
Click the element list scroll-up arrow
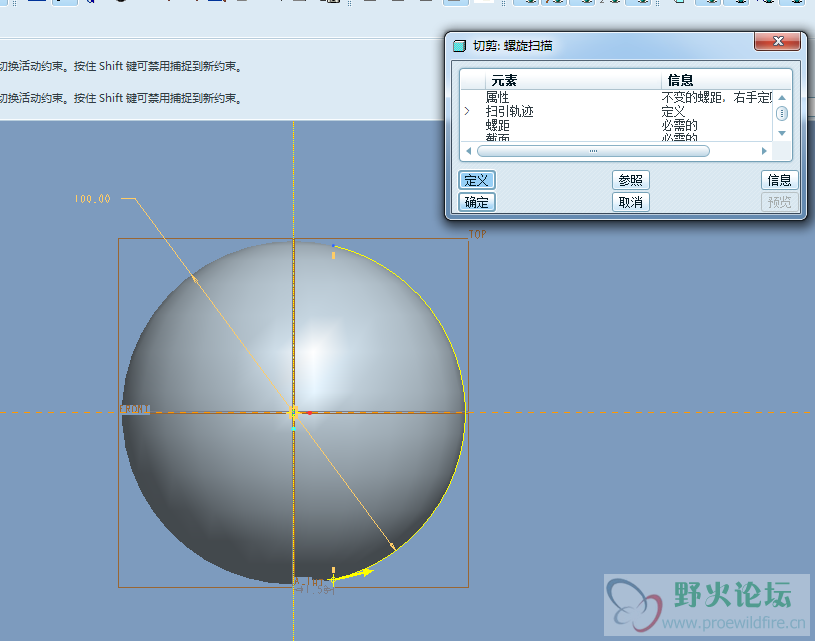[782, 98]
